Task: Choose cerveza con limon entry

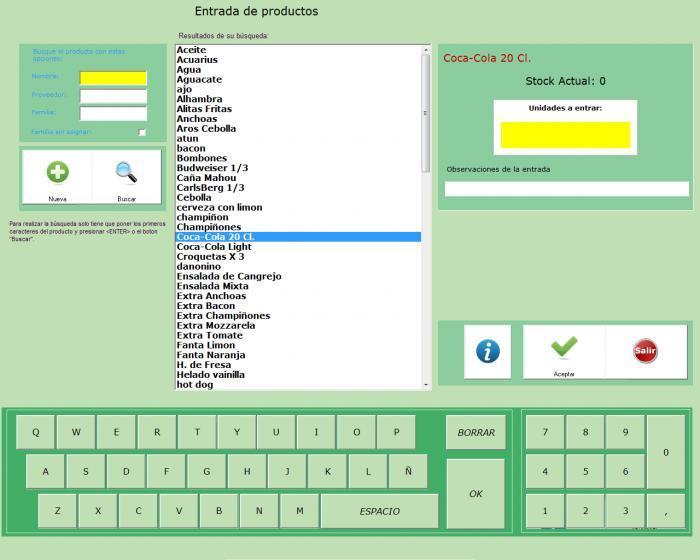Action: pyautogui.click(x=298, y=207)
